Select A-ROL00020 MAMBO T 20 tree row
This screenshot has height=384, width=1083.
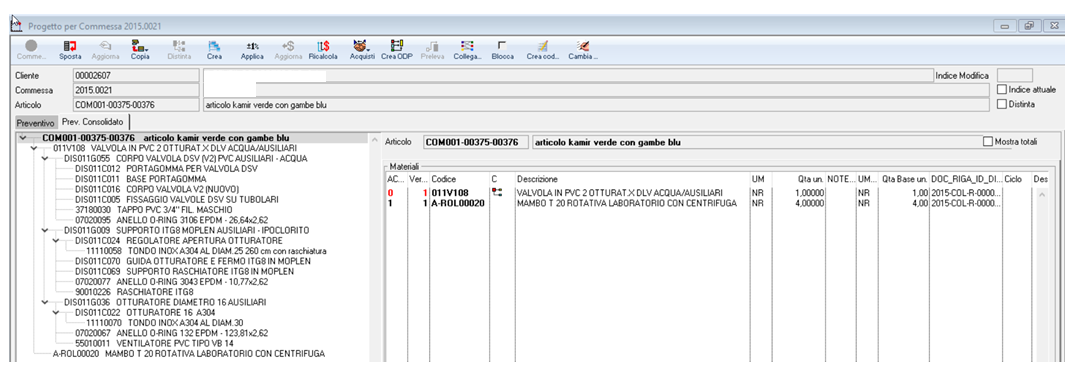tap(189, 354)
